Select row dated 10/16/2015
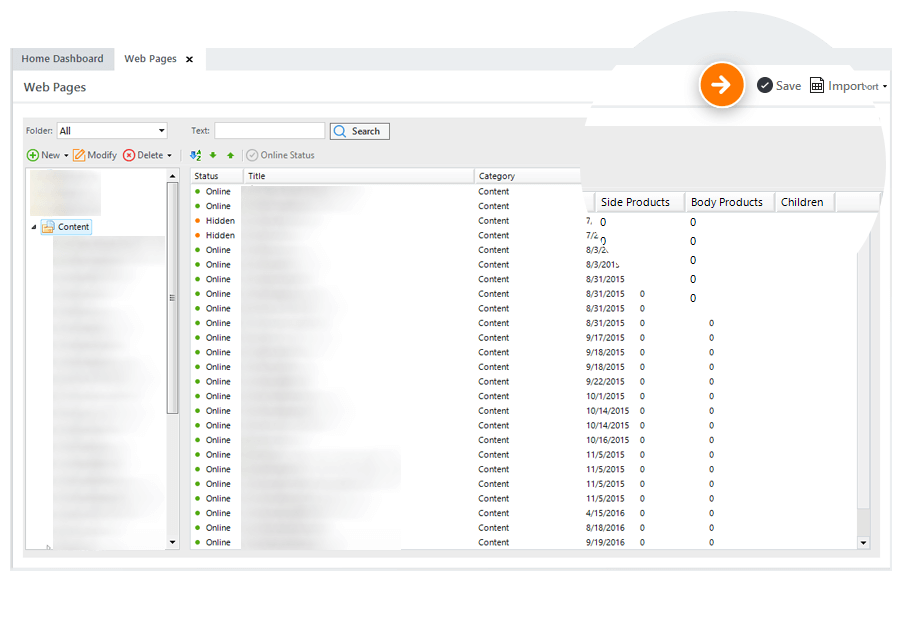The height and width of the screenshot is (620, 900). [x=525, y=440]
